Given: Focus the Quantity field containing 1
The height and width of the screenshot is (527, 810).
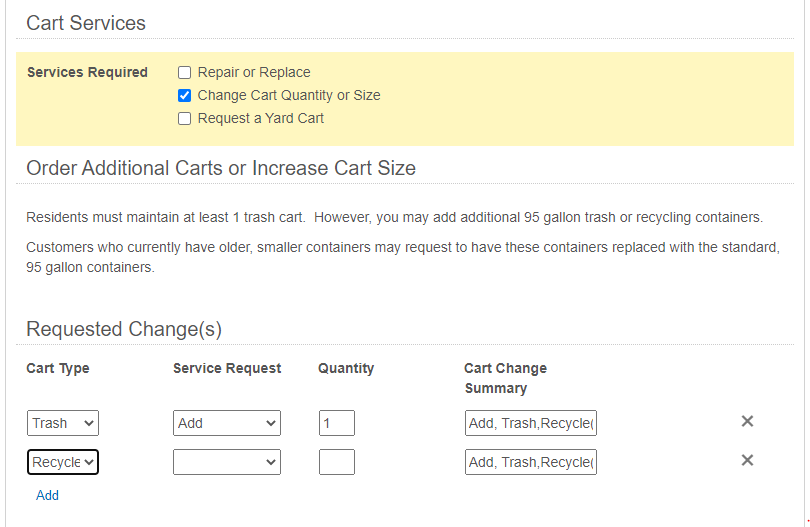Looking at the screenshot, I should click(337, 423).
